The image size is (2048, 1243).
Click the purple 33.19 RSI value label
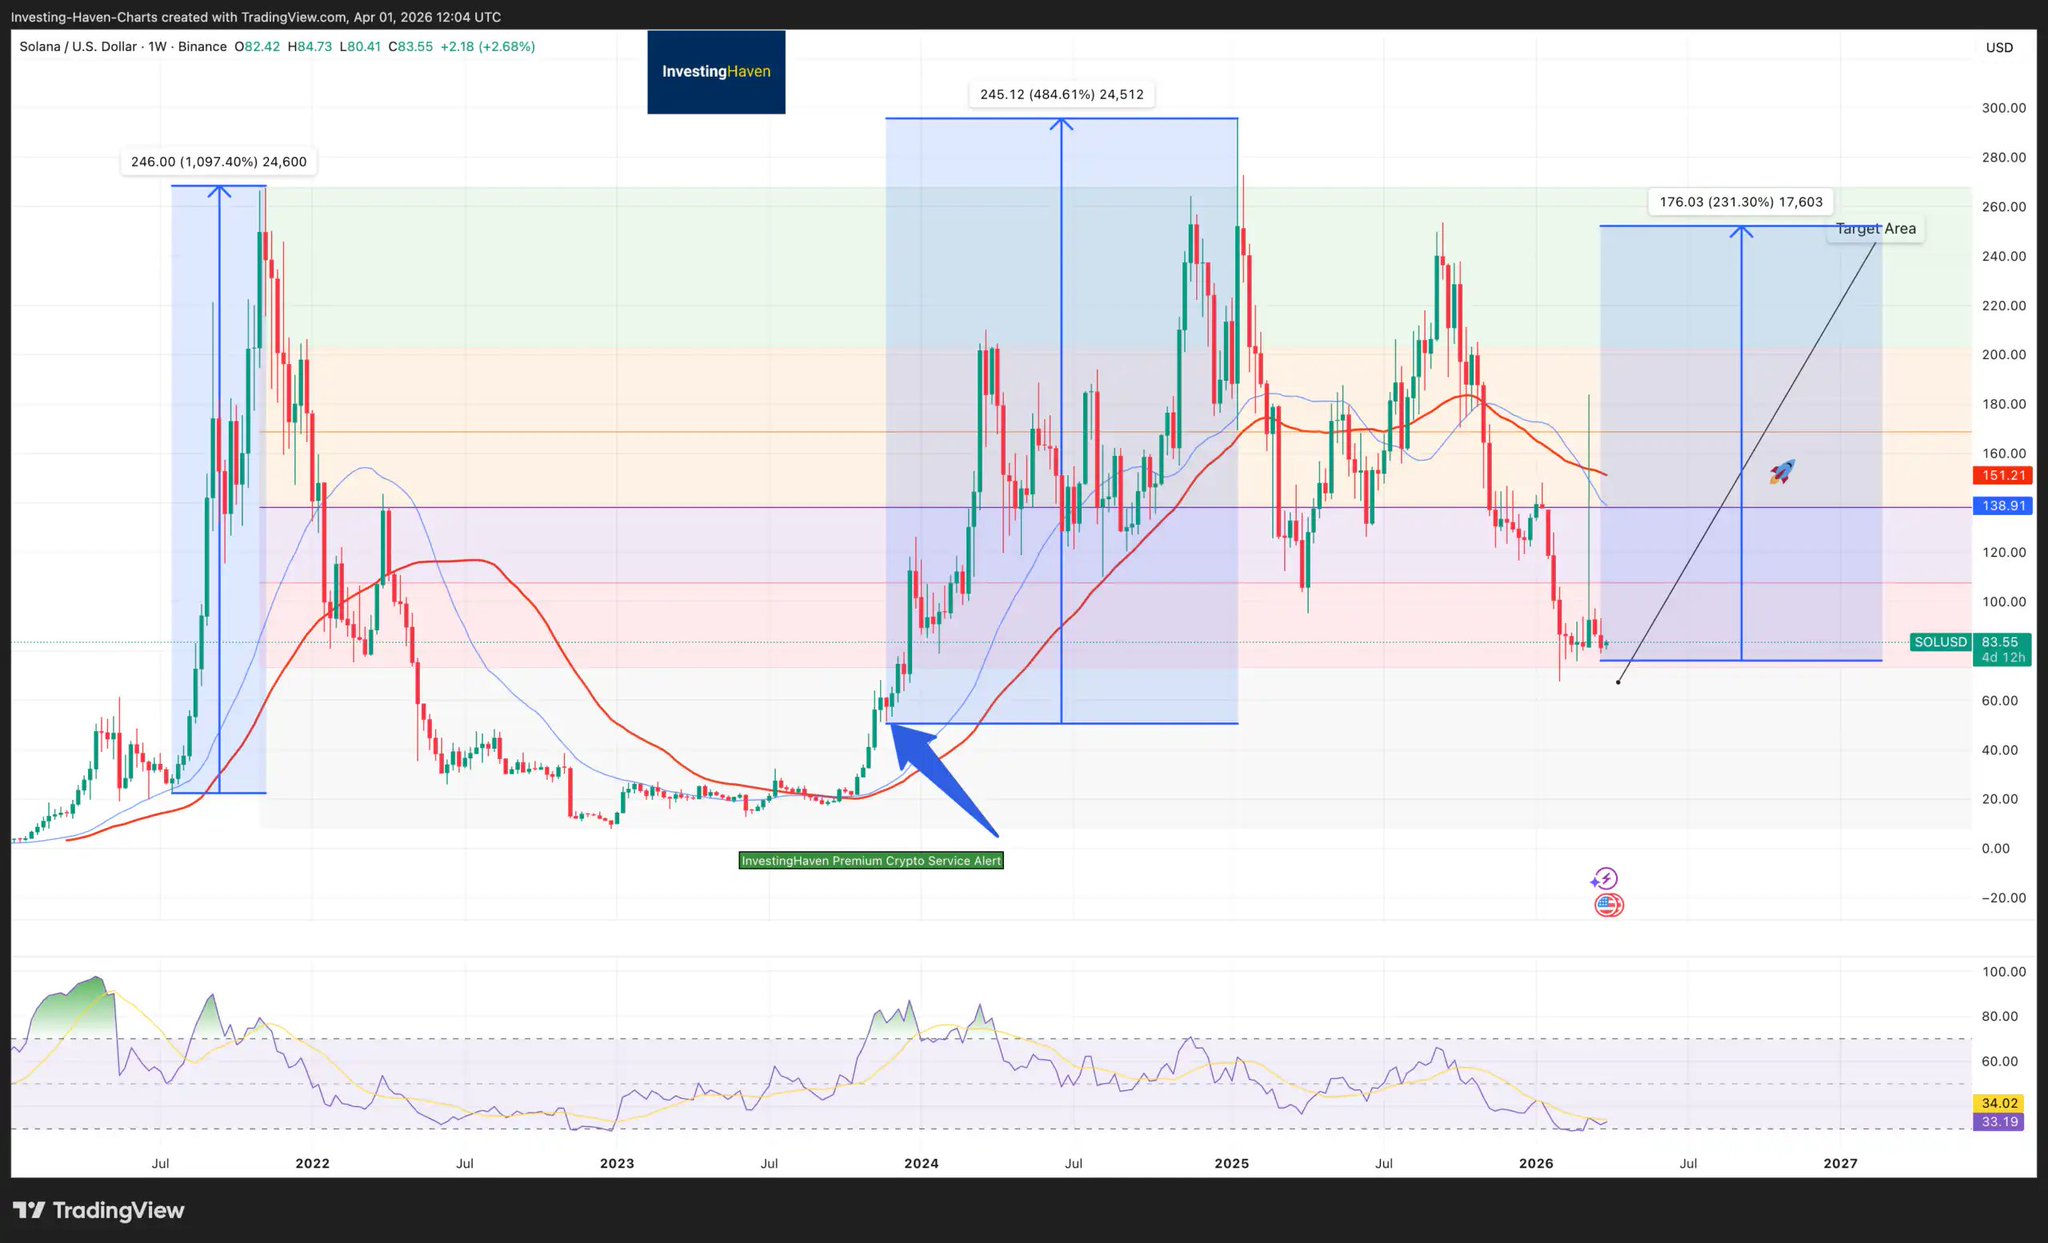coord(1998,1122)
